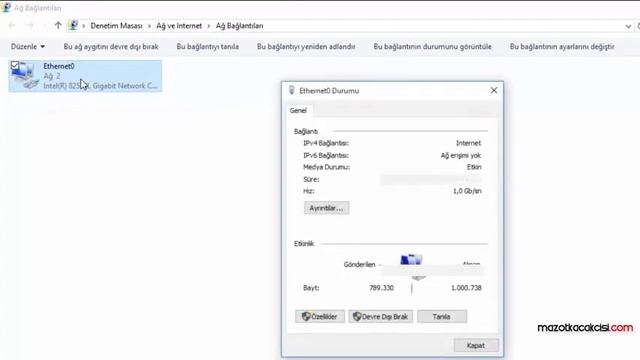Click the 'Ağ erişimi yok' IPv6 status
640x360 pixels.
click(x=461, y=156)
